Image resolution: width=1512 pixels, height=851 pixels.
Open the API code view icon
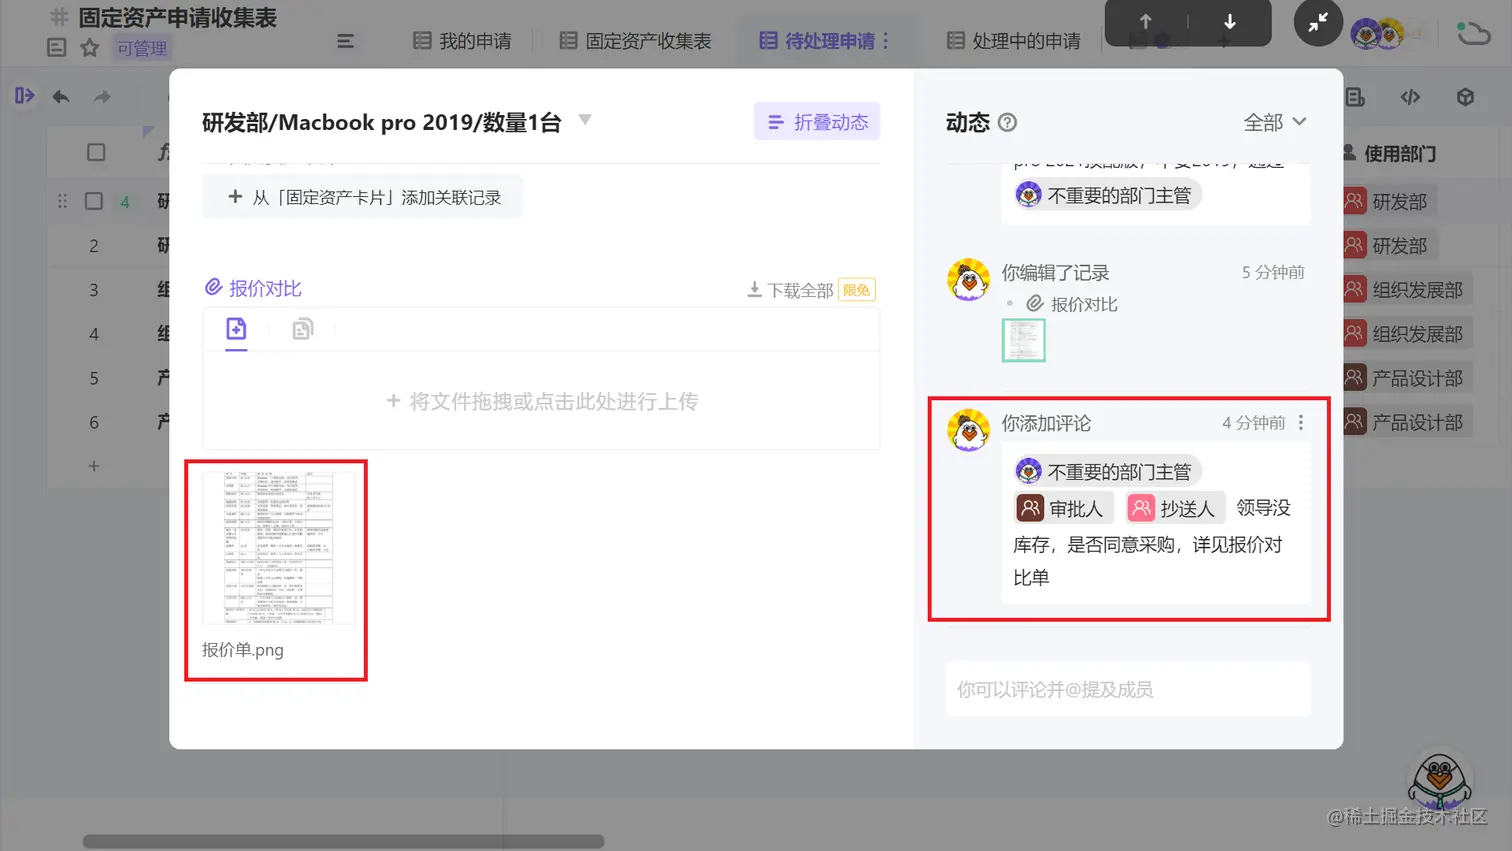pyautogui.click(x=1410, y=97)
